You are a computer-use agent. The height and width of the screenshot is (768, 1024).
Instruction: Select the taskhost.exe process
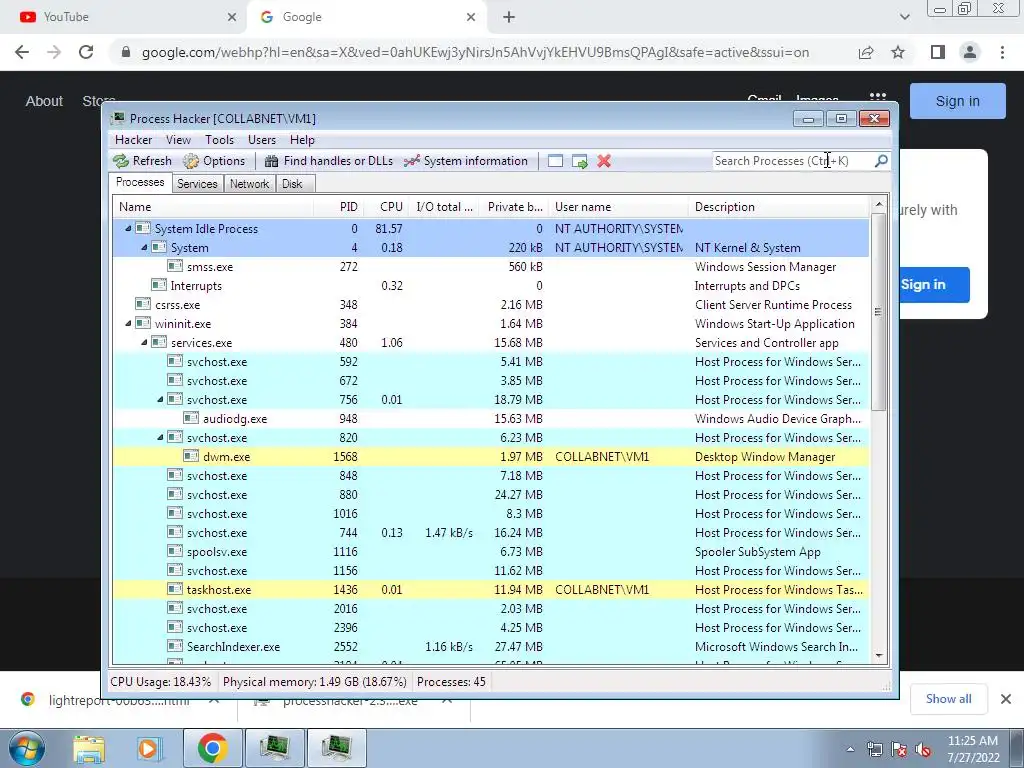(491, 589)
